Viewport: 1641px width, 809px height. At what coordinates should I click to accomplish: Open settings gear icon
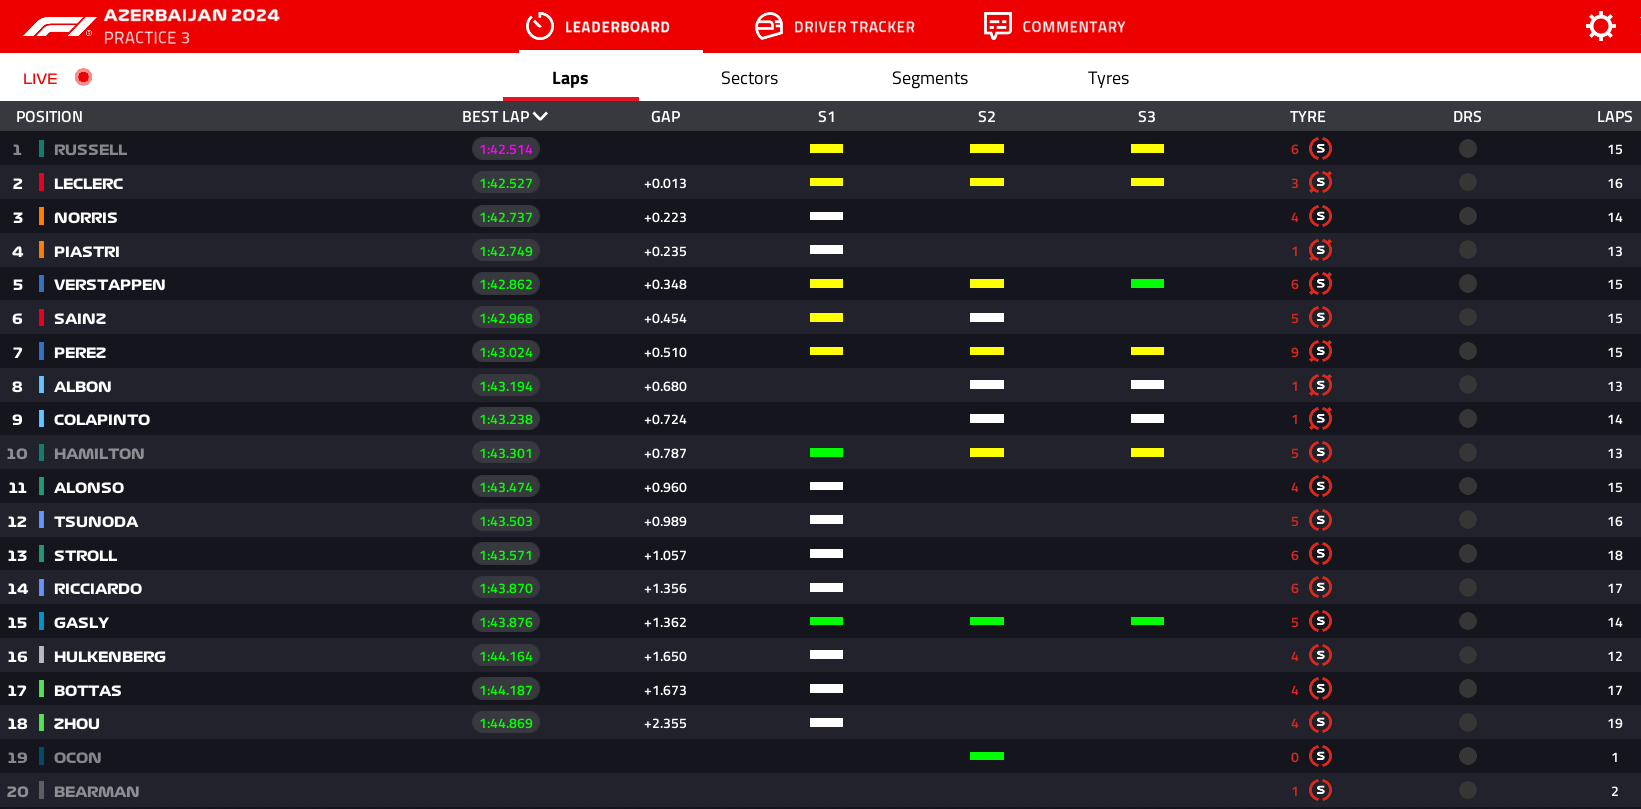[x=1601, y=26]
